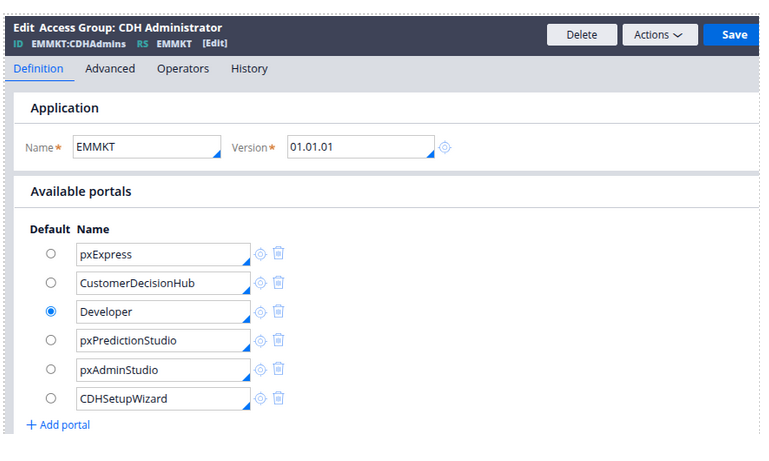Open the Version 01.01.01 combo box
The width and height of the screenshot is (769, 461).
coord(360,147)
